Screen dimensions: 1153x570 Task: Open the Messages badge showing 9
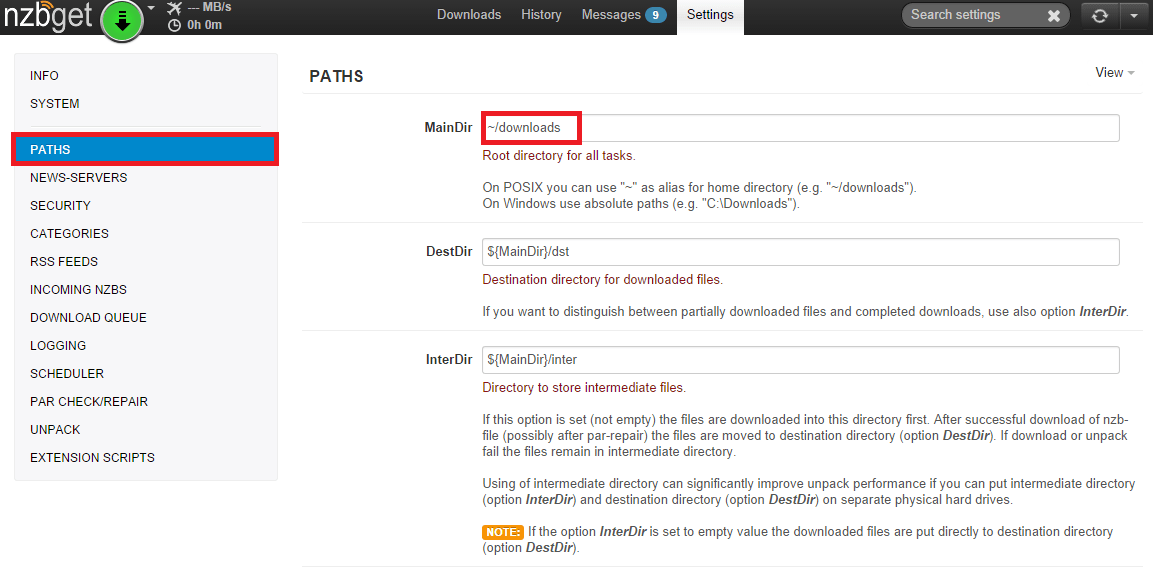pyautogui.click(x=655, y=15)
